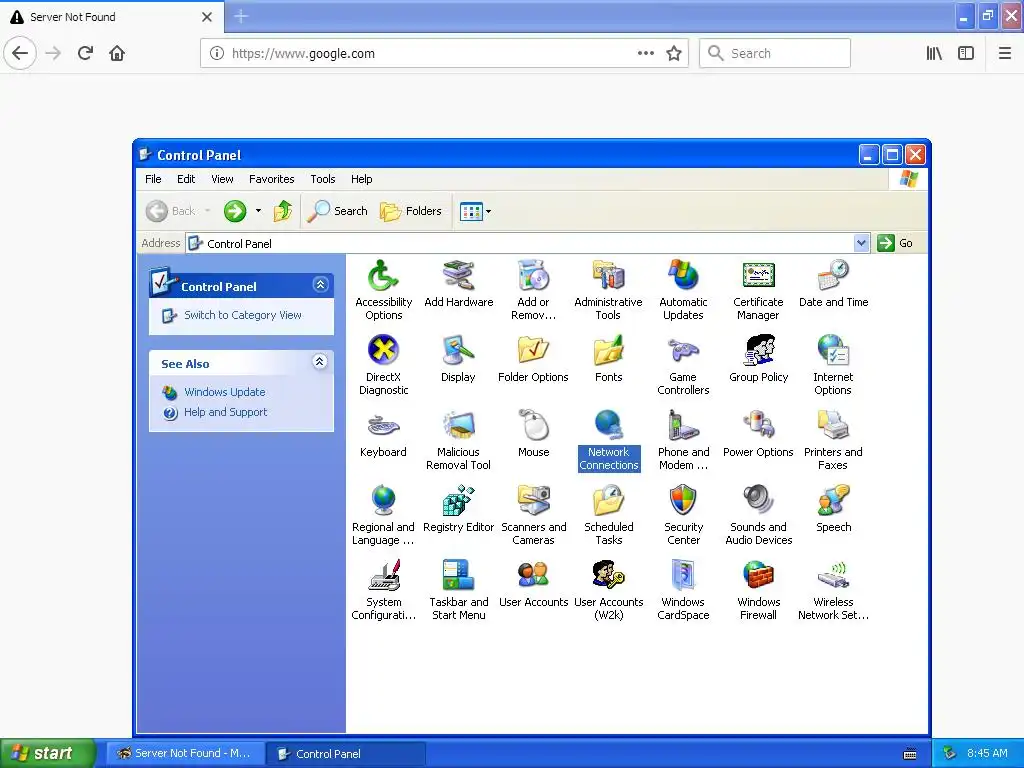The height and width of the screenshot is (768, 1024).
Task: Open Printers and Faxes icon
Action: 833,440
